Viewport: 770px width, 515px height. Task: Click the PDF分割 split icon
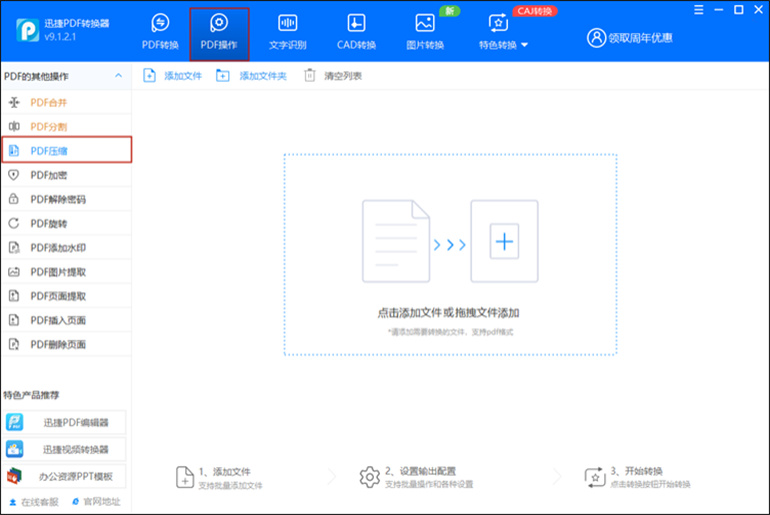tap(14, 126)
